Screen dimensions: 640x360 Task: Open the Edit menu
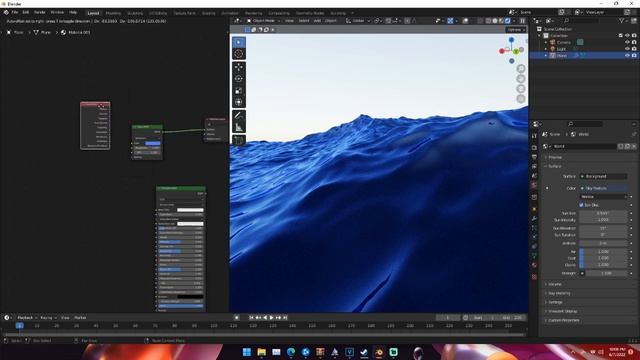coord(26,13)
